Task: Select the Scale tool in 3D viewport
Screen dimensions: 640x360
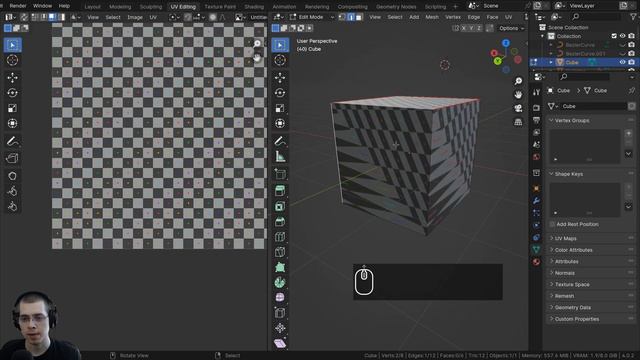Action: 280,108
